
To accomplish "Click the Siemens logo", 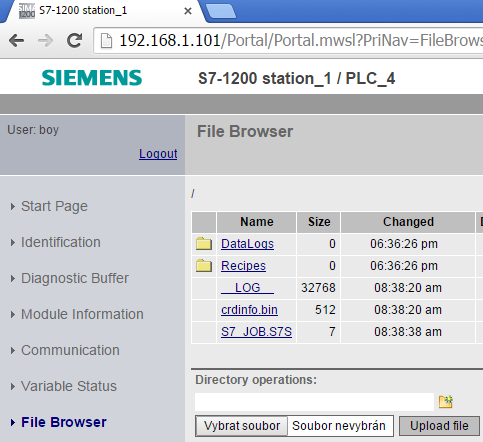I will coord(92,78).
